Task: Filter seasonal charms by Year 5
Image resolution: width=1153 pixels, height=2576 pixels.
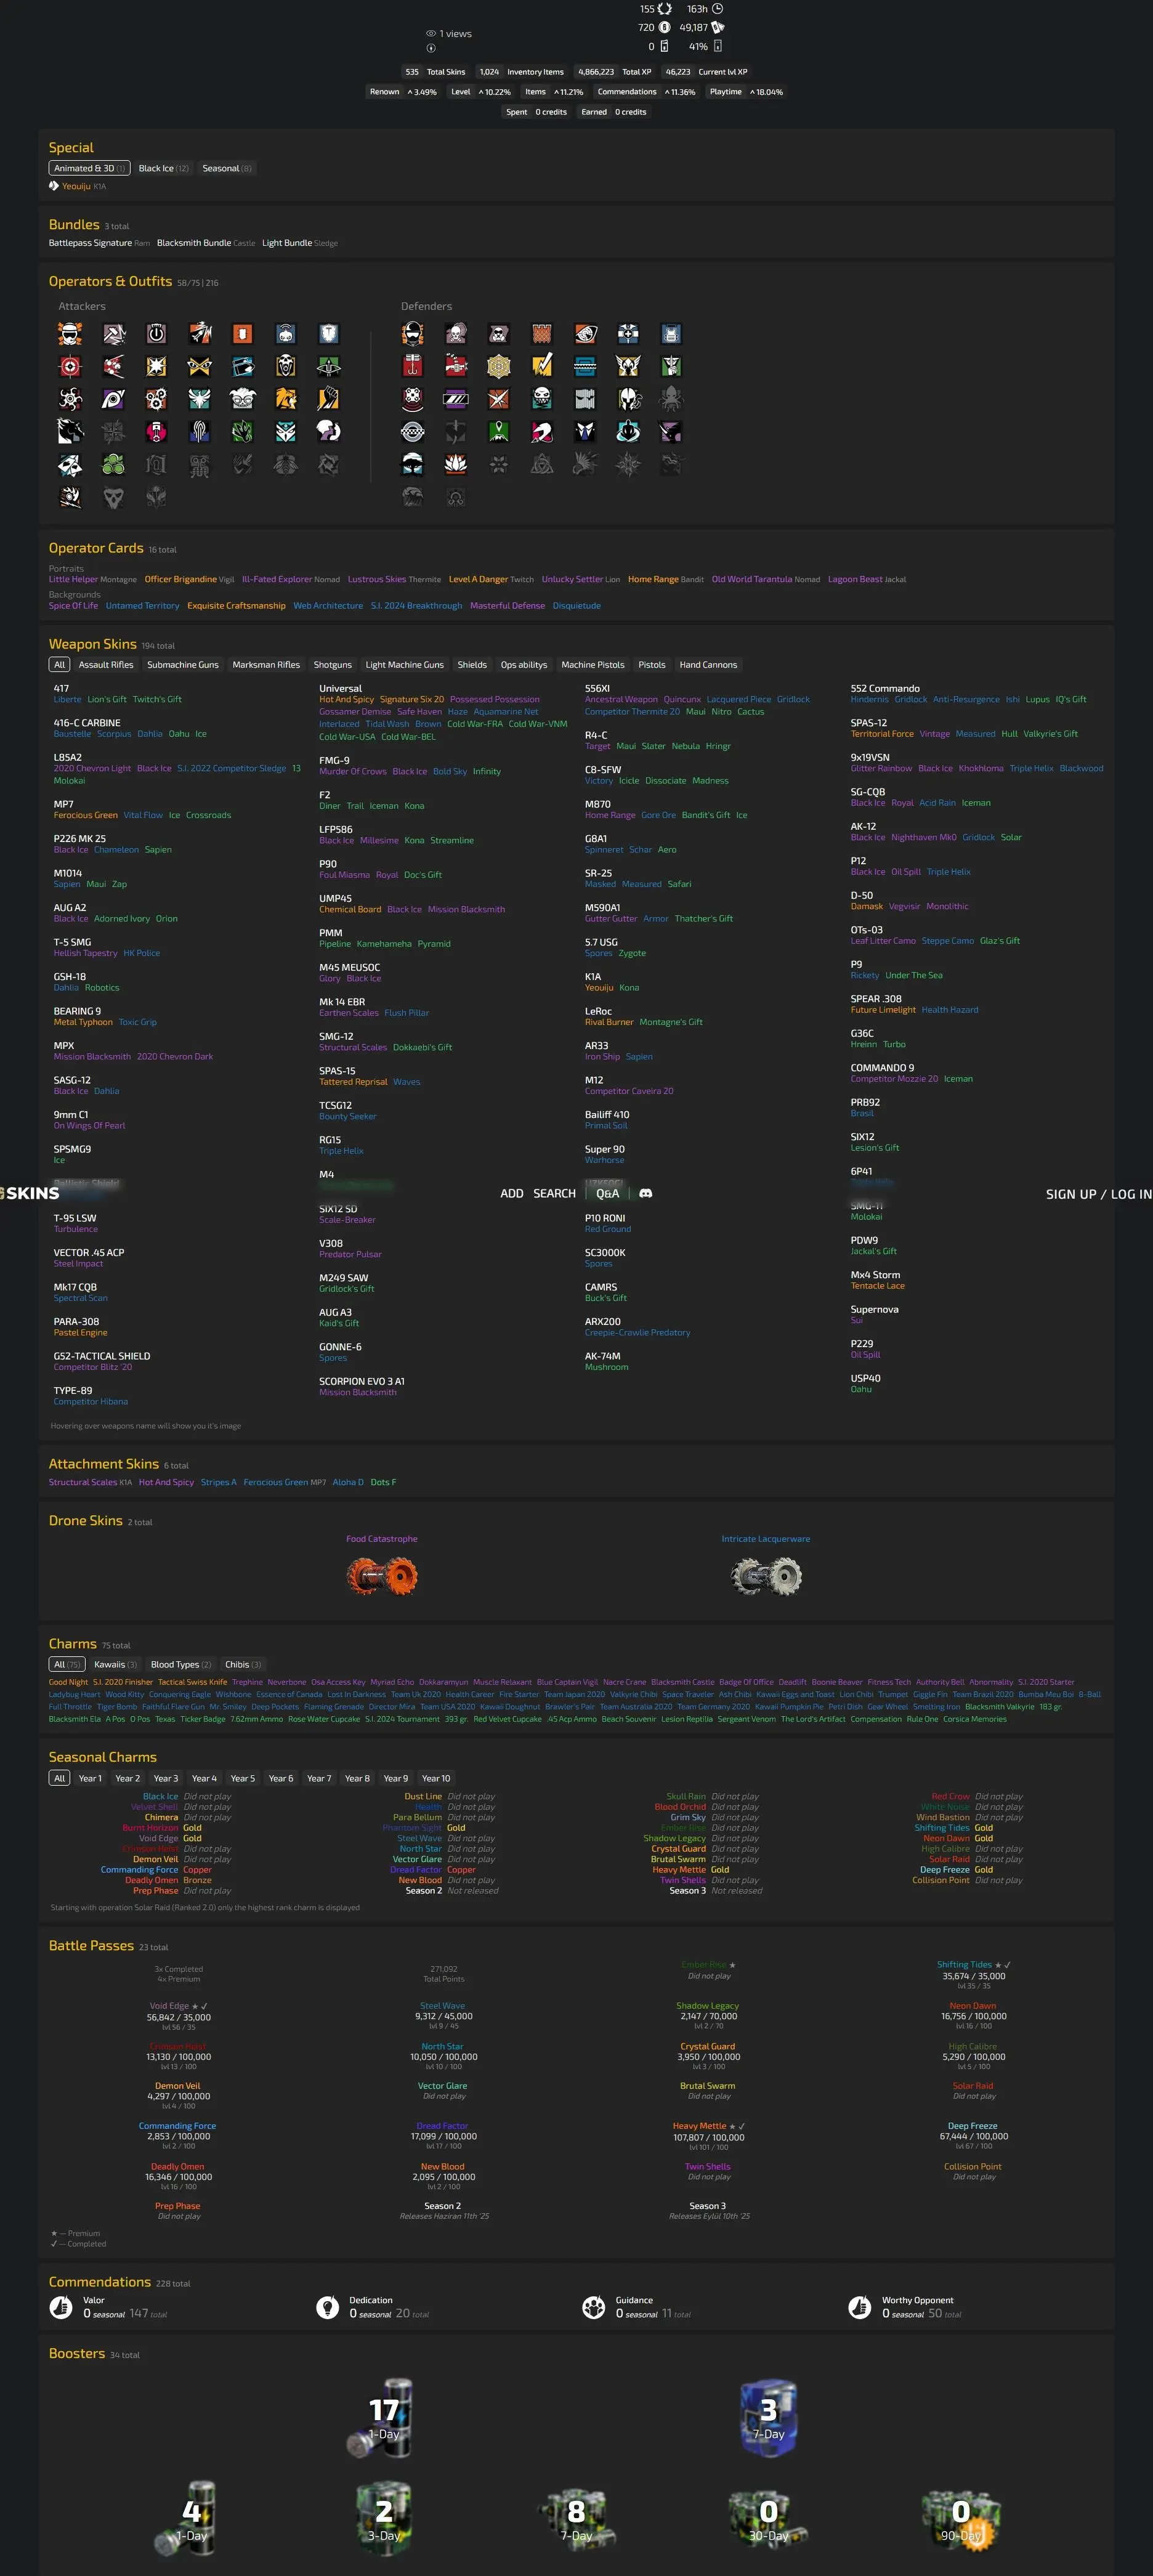Action: coord(242,1778)
